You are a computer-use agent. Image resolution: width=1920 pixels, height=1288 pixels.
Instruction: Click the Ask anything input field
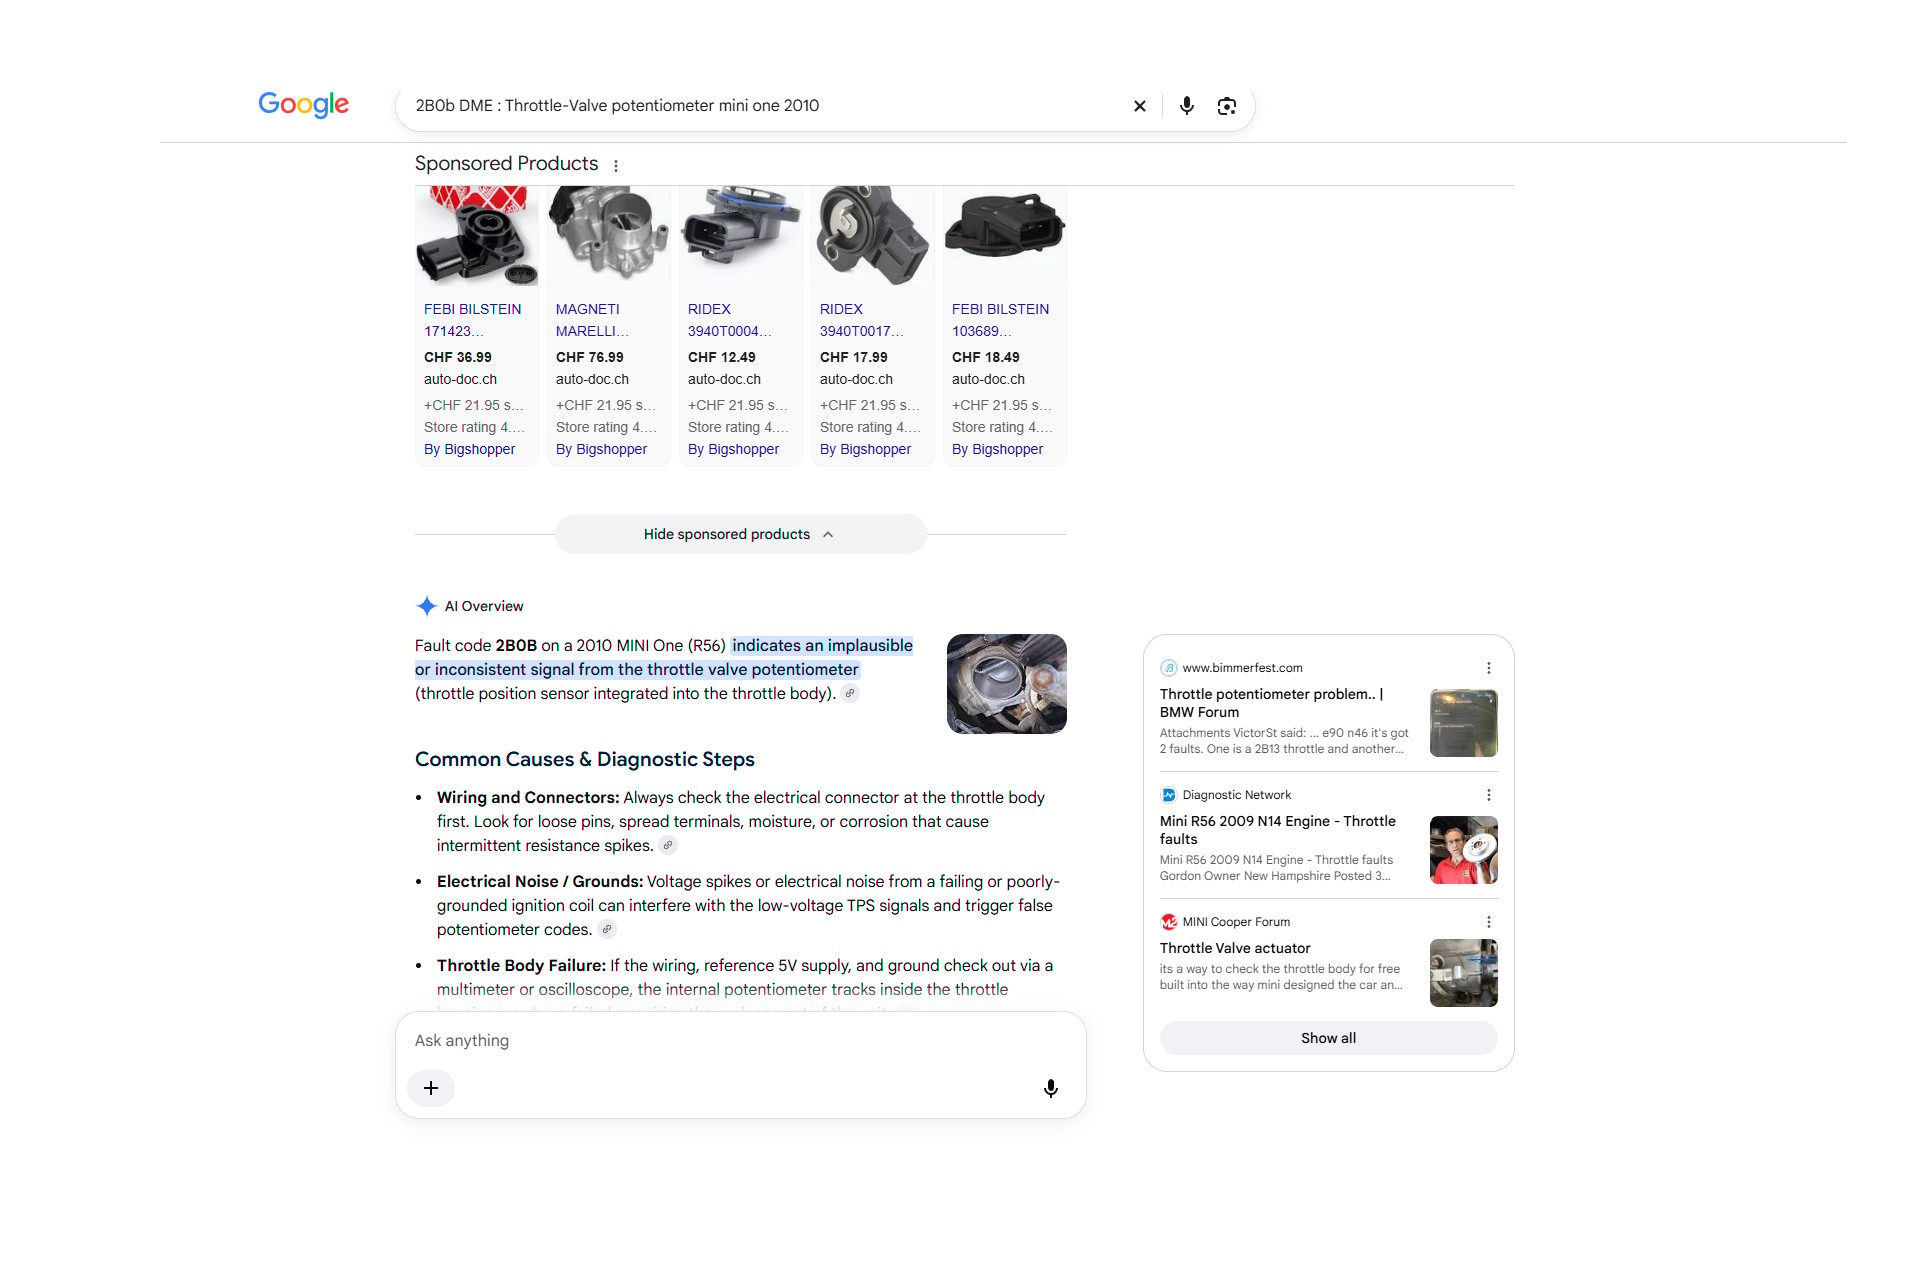click(740, 1040)
